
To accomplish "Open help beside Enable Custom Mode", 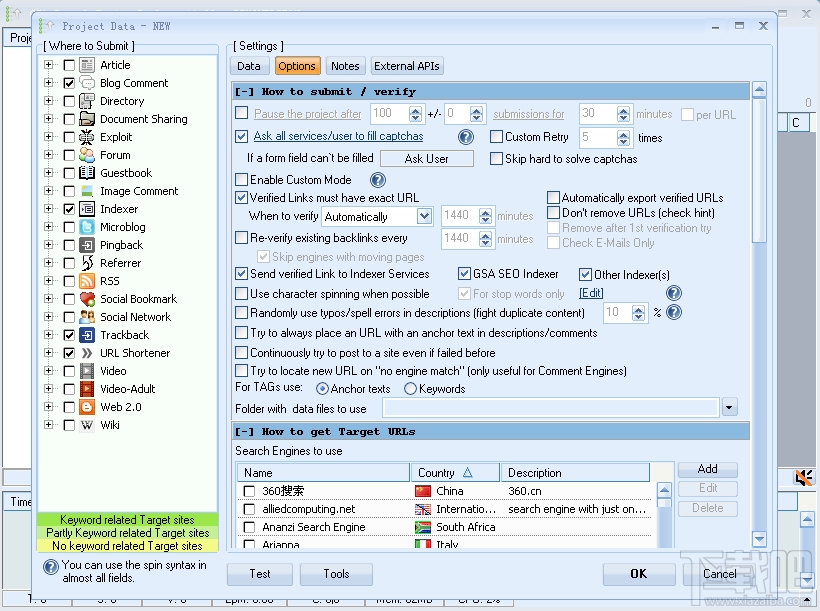I will [377, 180].
